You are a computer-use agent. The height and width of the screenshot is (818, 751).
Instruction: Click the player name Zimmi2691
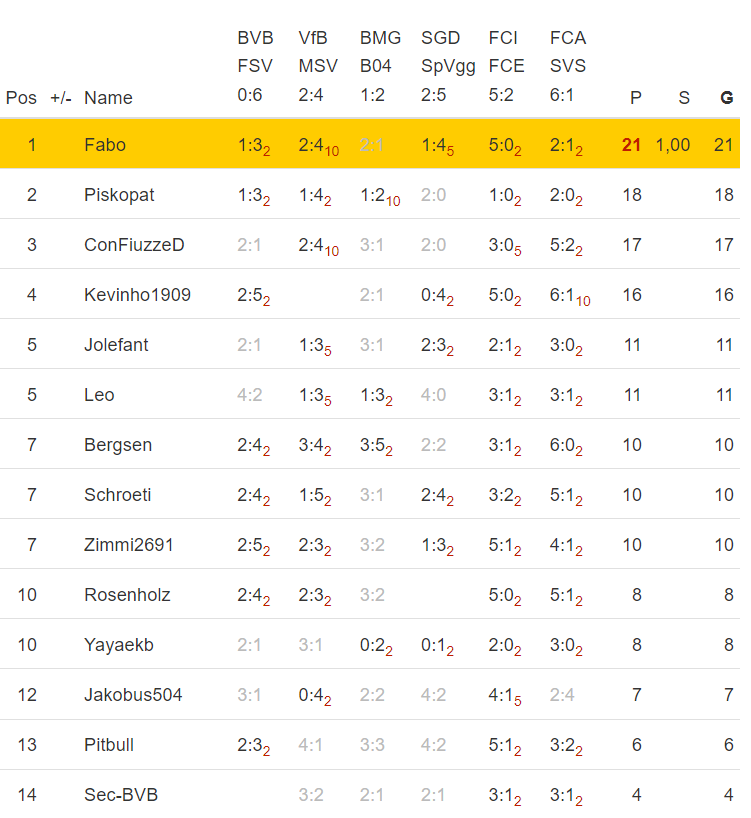(x=128, y=545)
